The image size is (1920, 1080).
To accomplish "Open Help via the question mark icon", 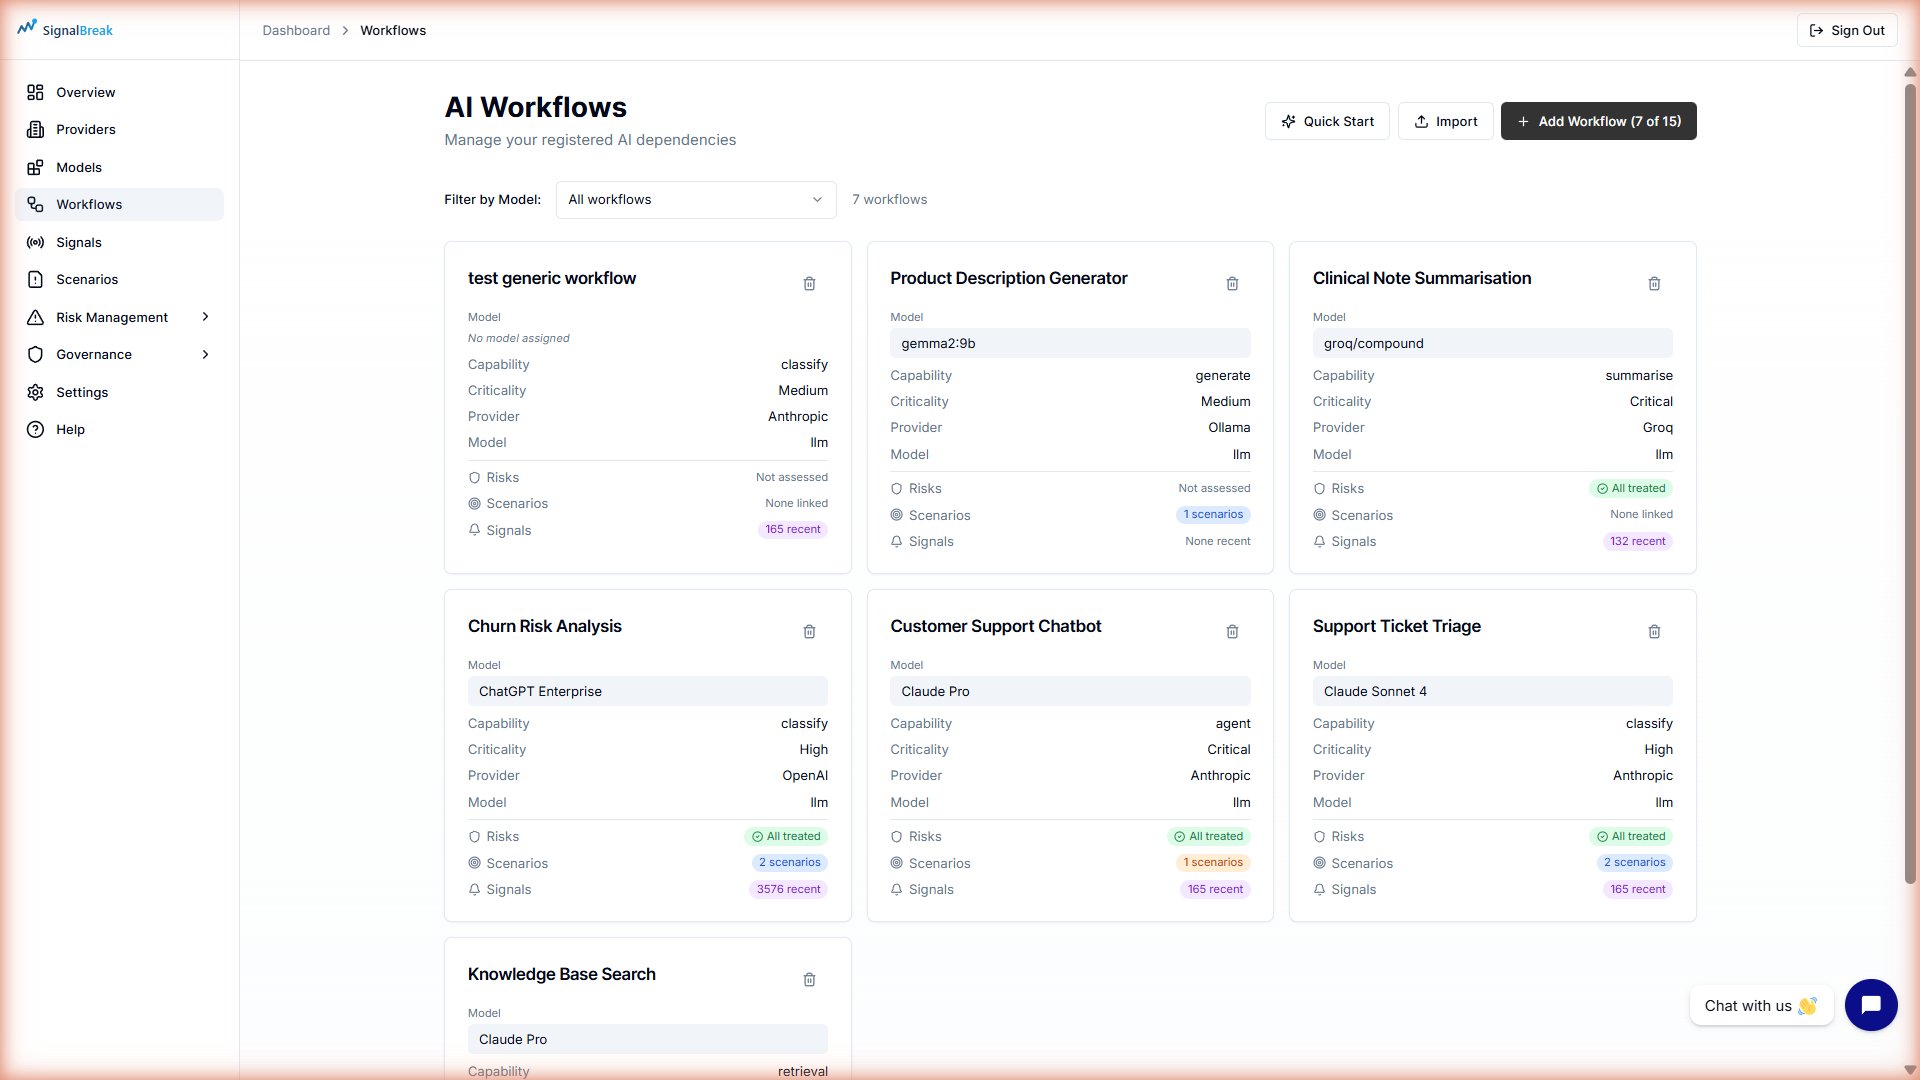I will 36,429.
